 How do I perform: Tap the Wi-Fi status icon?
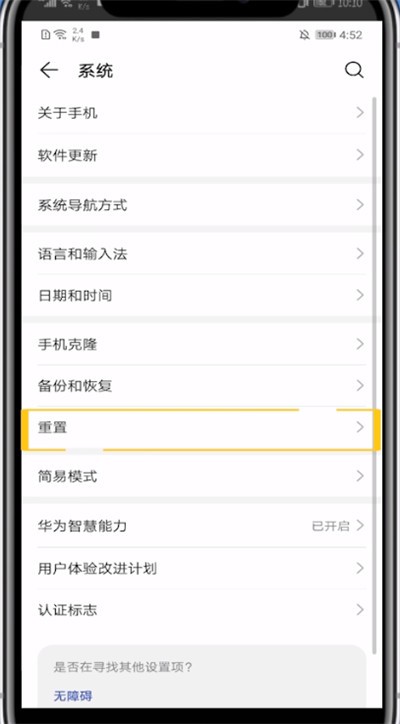click(60, 35)
